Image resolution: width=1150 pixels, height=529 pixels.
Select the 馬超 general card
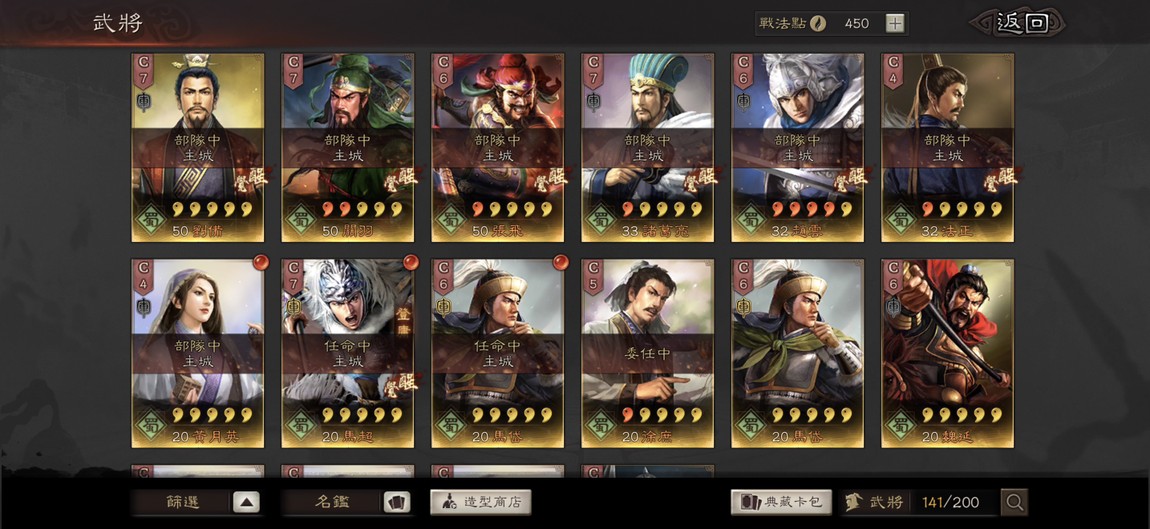(348, 353)
